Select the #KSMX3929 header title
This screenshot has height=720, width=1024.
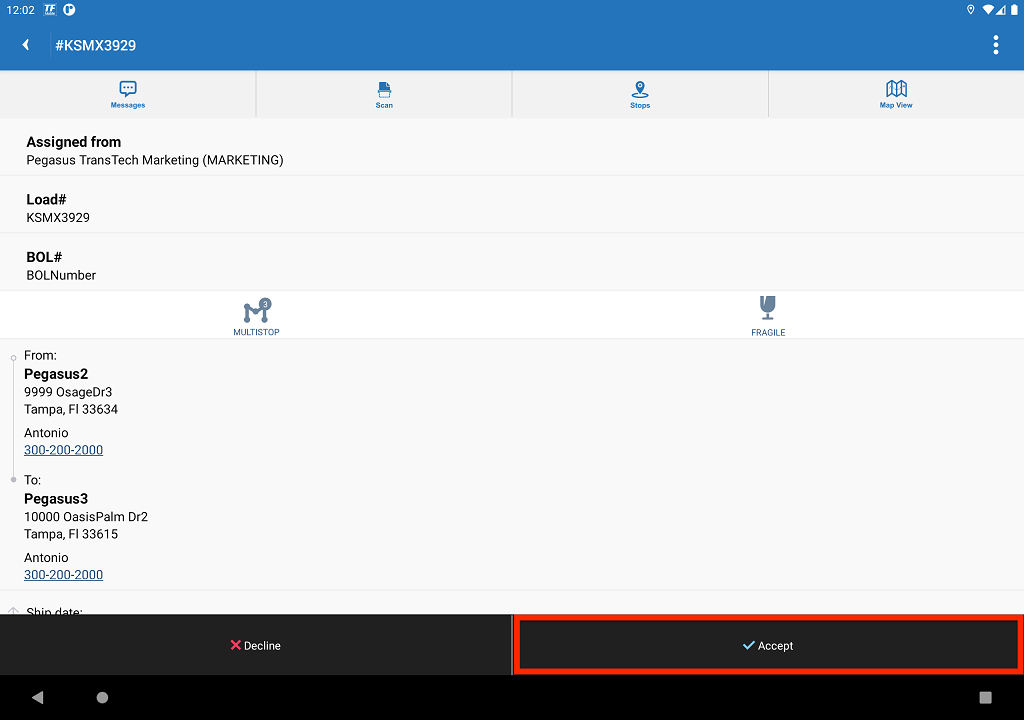tap(95, 45)
